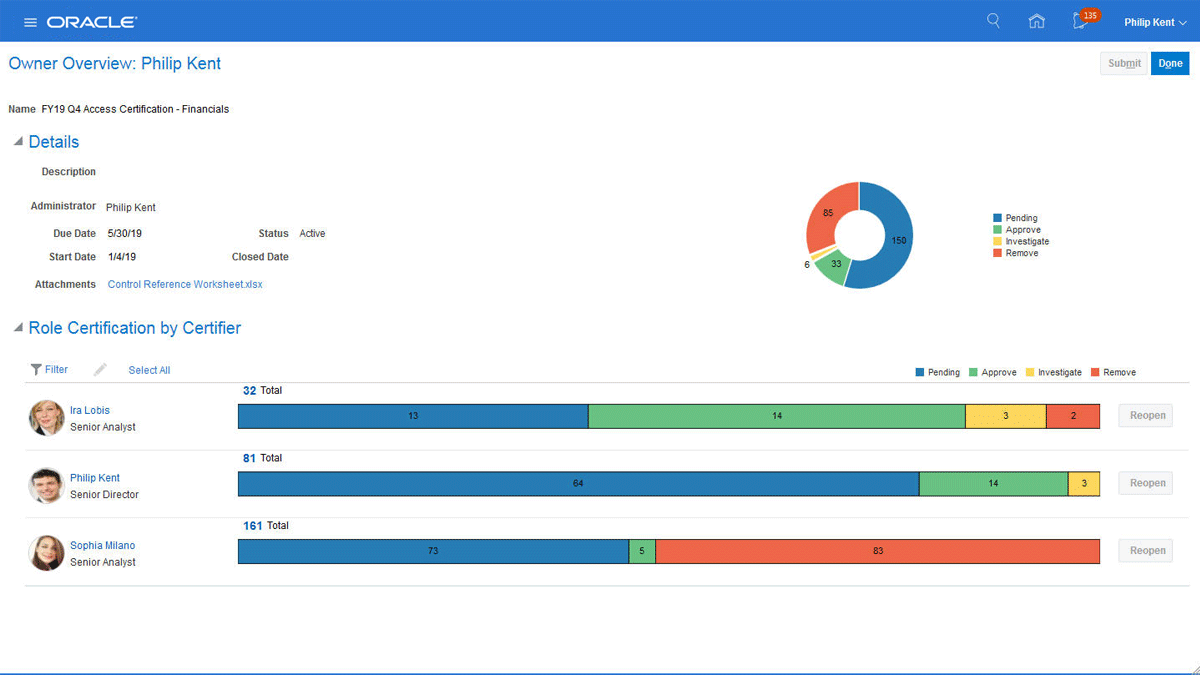Click the pencil edit icon
The image size is (1200, 675).
(100, 370)
